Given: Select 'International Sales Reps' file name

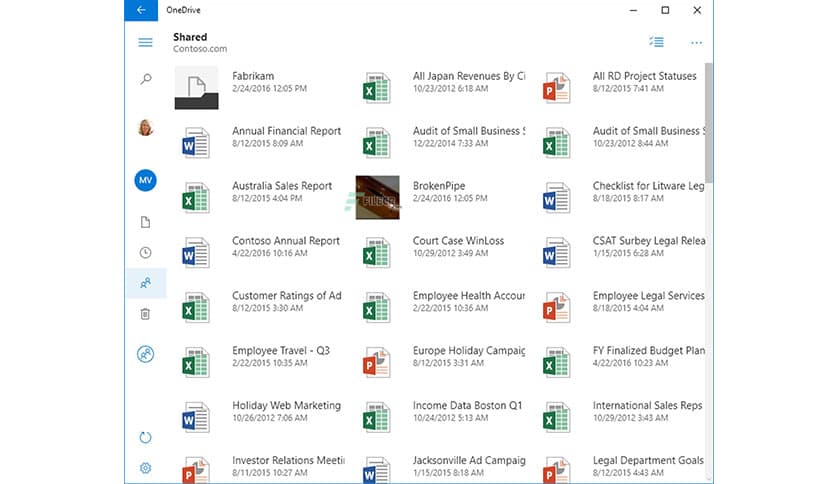Looking at the screenshot, I should (648, 406).
